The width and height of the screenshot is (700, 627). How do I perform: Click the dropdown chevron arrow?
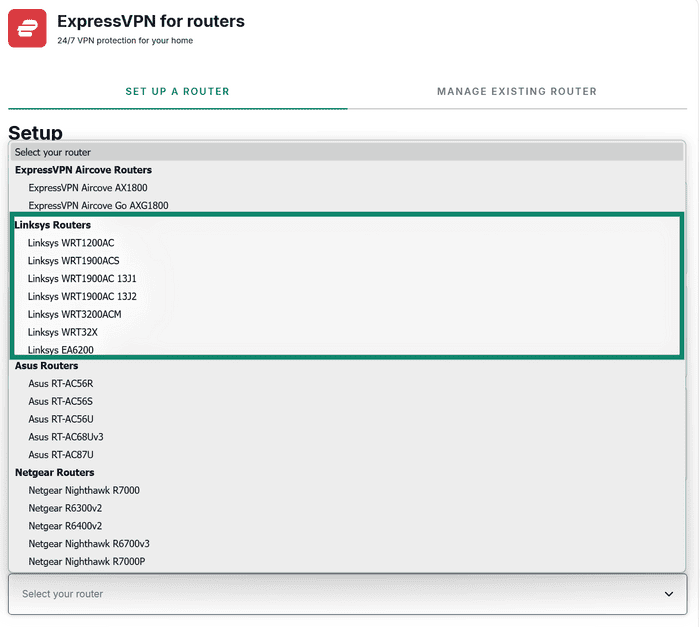[668, 594]
